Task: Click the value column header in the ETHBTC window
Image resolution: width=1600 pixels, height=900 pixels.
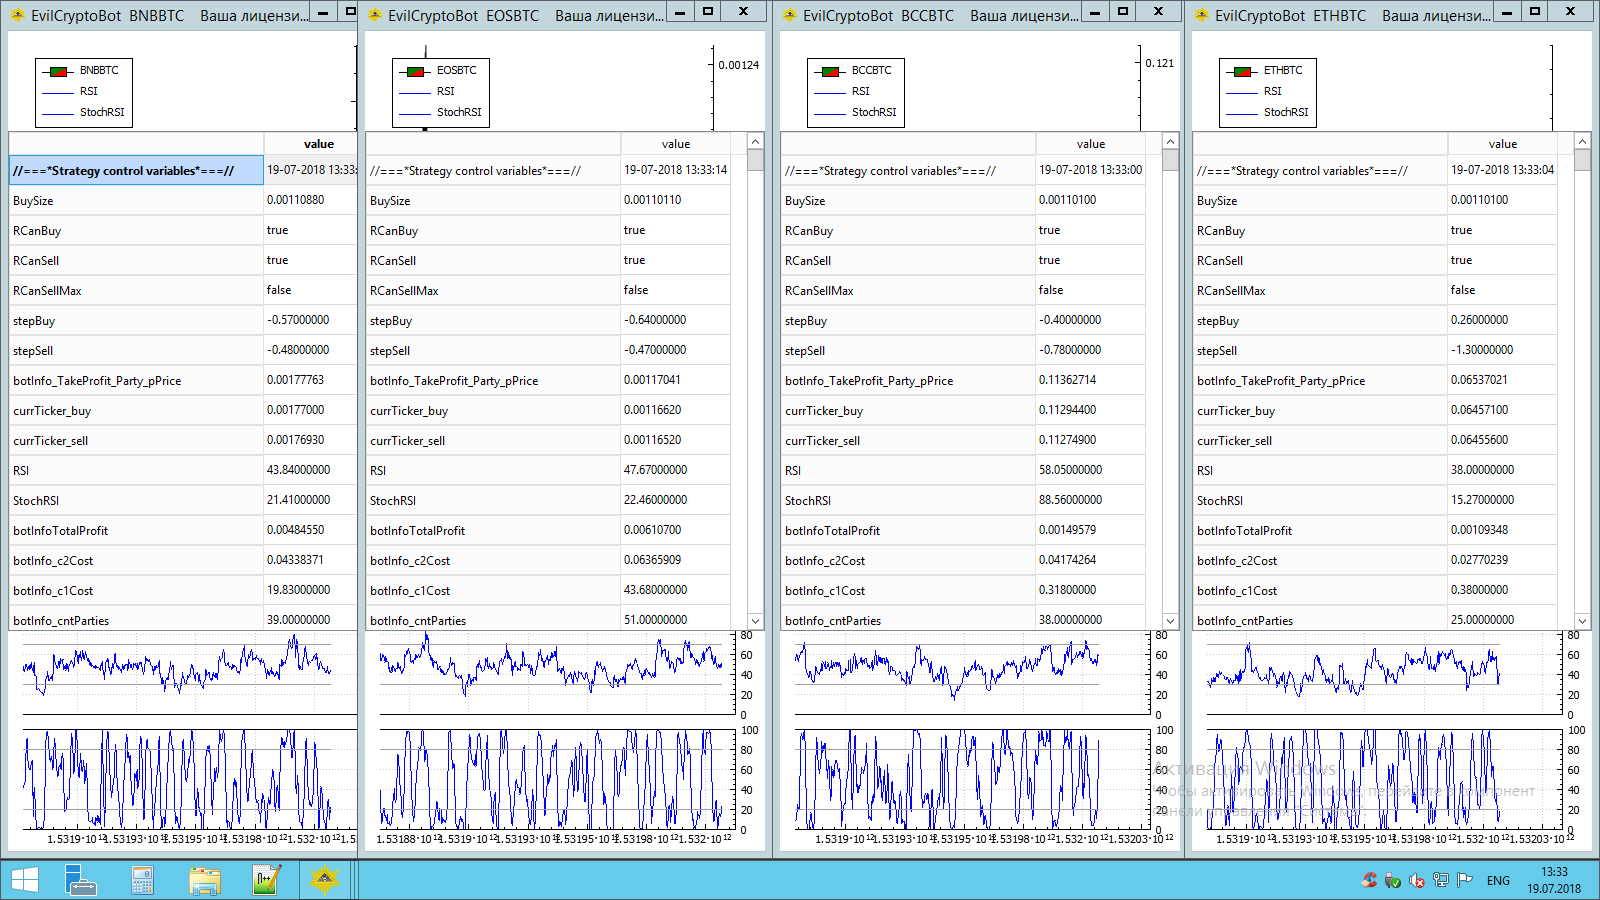Action: click(x=1503, y=144)
